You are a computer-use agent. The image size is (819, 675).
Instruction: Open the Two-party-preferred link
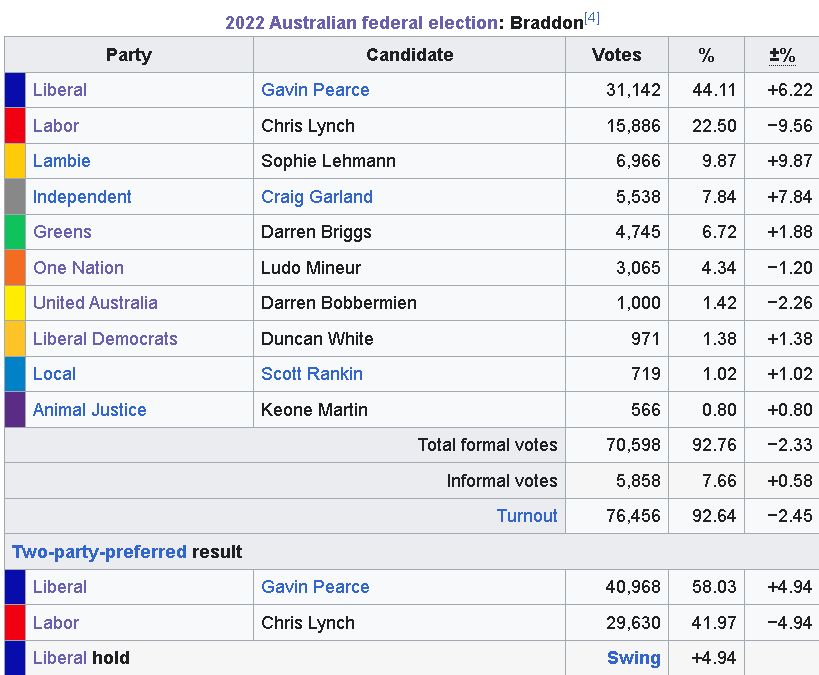point(99,552)
